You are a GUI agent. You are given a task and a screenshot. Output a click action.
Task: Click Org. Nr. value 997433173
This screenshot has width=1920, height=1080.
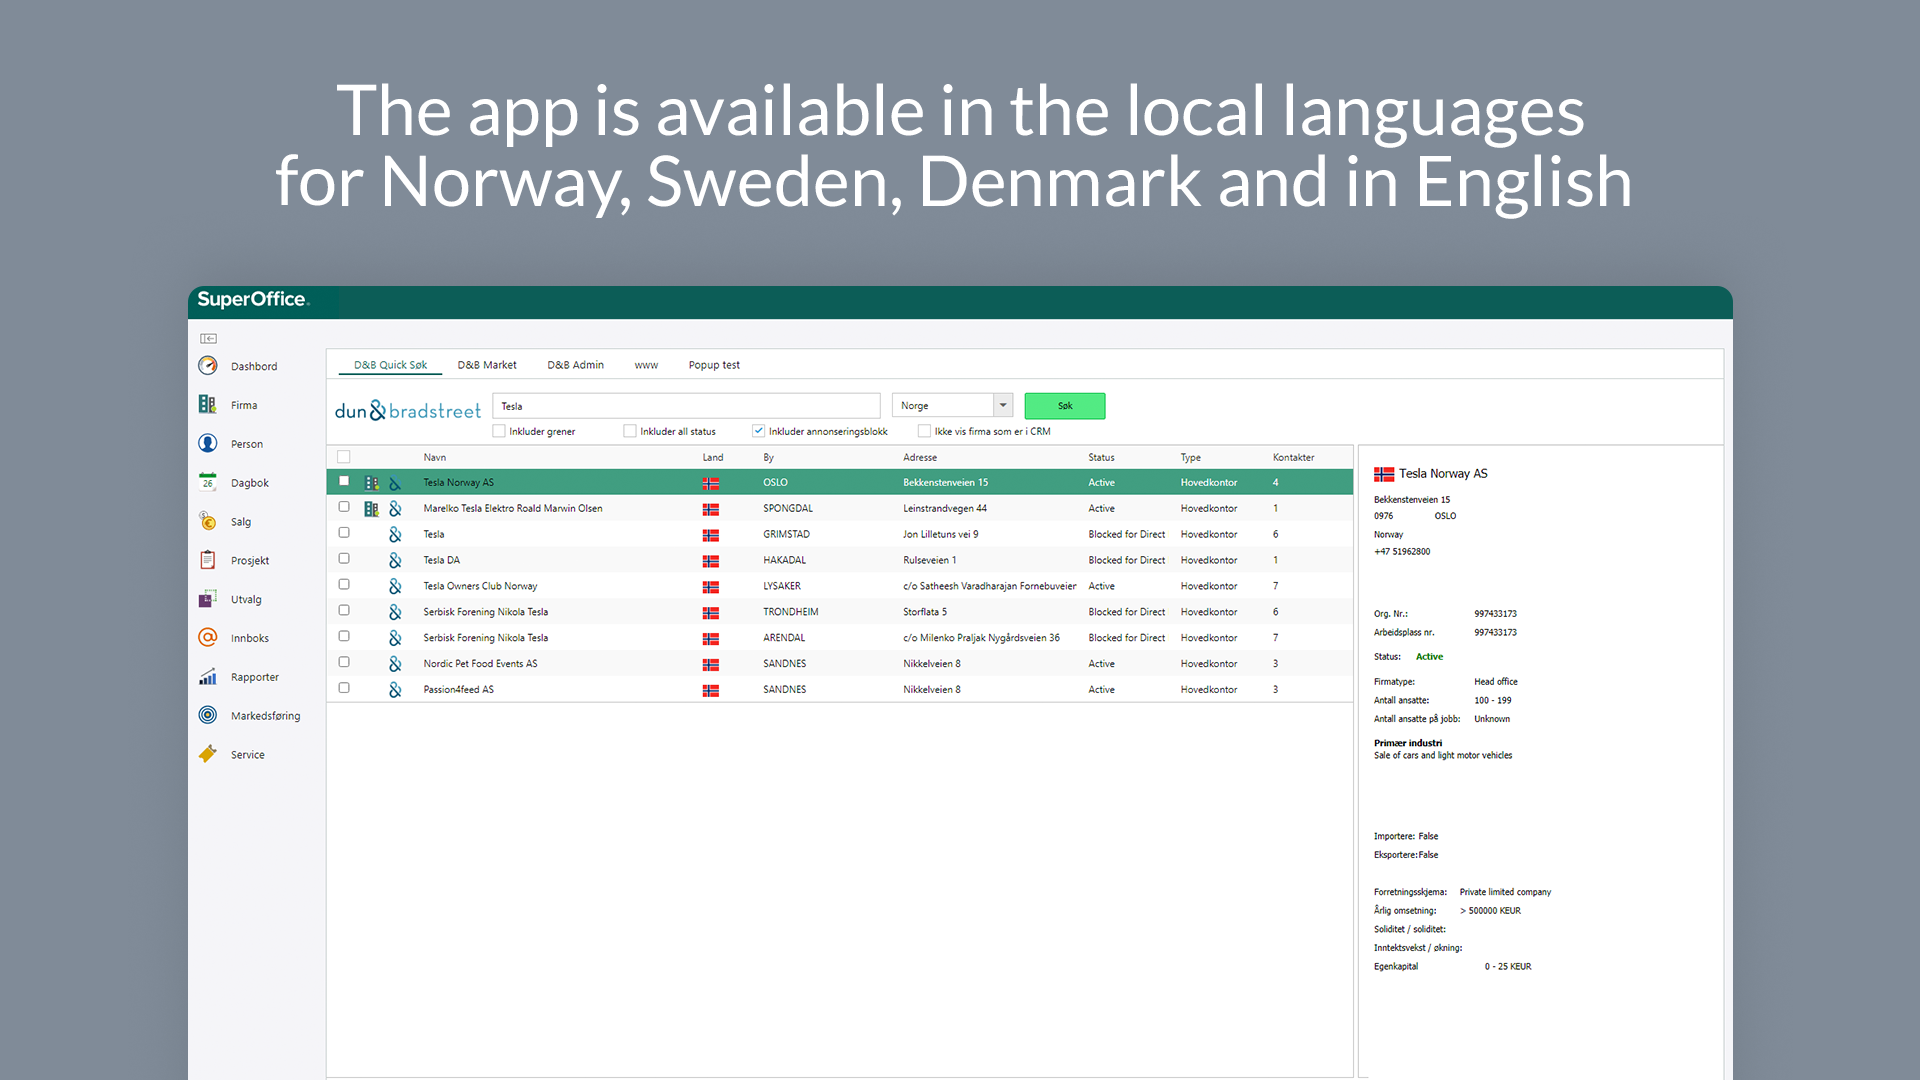pyautogui.click(x=1495, y=614)
